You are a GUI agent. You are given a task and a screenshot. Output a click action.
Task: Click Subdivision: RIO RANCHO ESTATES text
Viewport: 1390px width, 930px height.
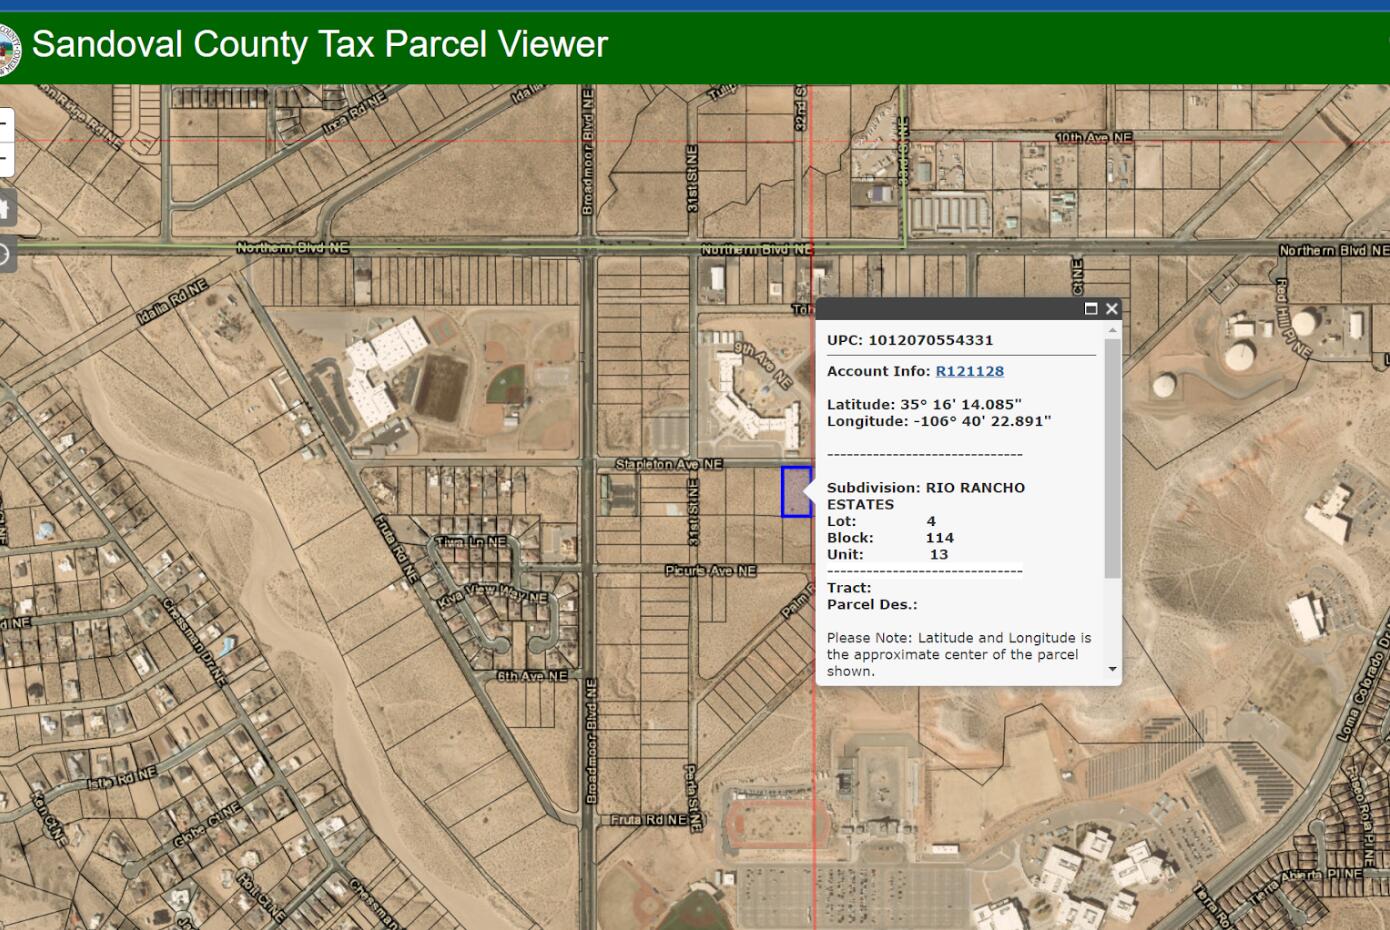pos(926,496)
